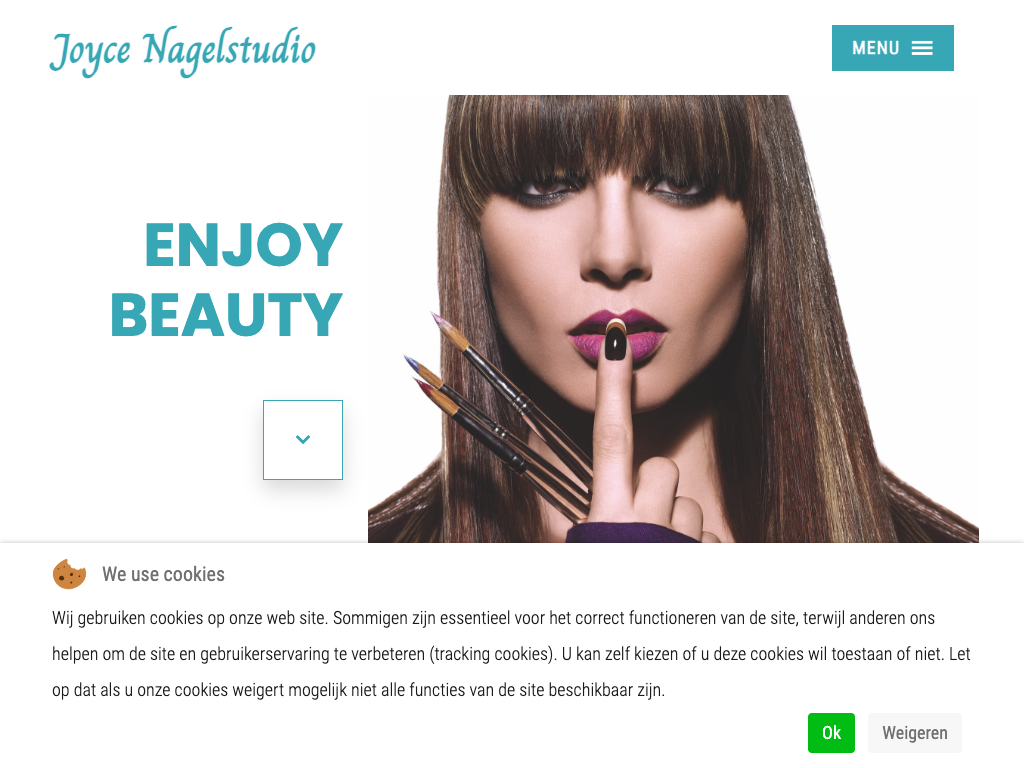Decline cookies with the Weigeren button
1024x768 pixels.
click(x=915, y=733)
